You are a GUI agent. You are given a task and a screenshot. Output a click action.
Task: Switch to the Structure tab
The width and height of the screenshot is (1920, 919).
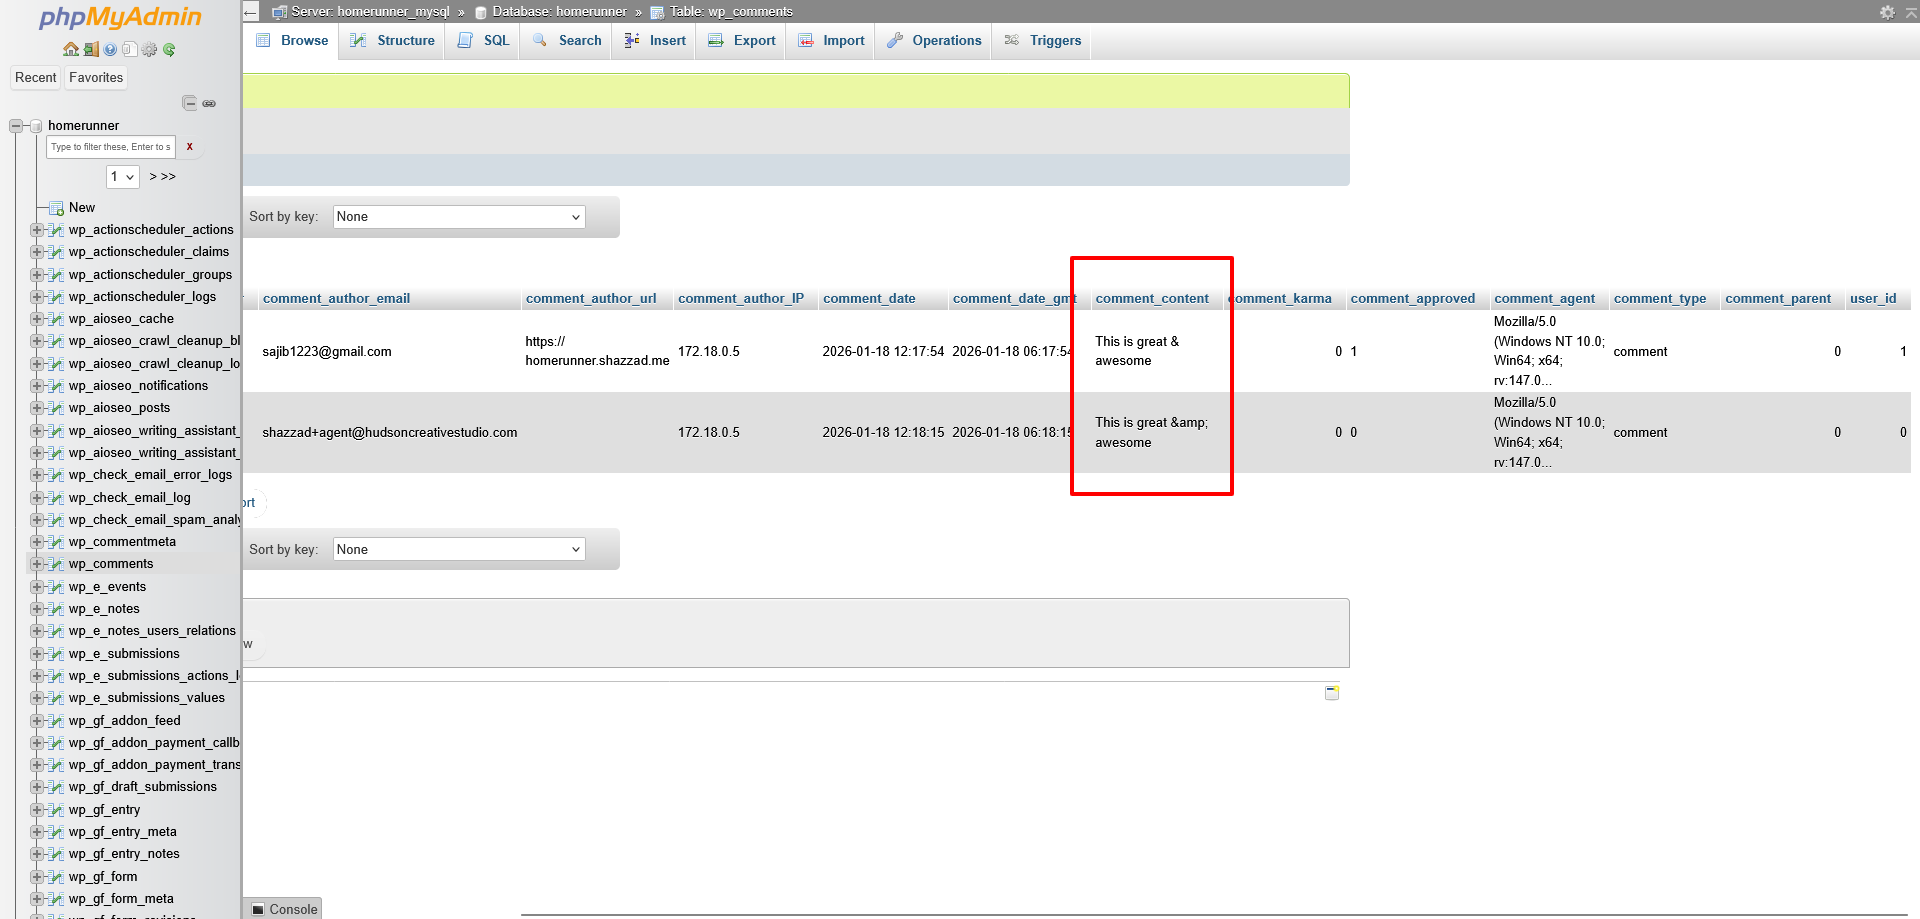tap(393, 41)
